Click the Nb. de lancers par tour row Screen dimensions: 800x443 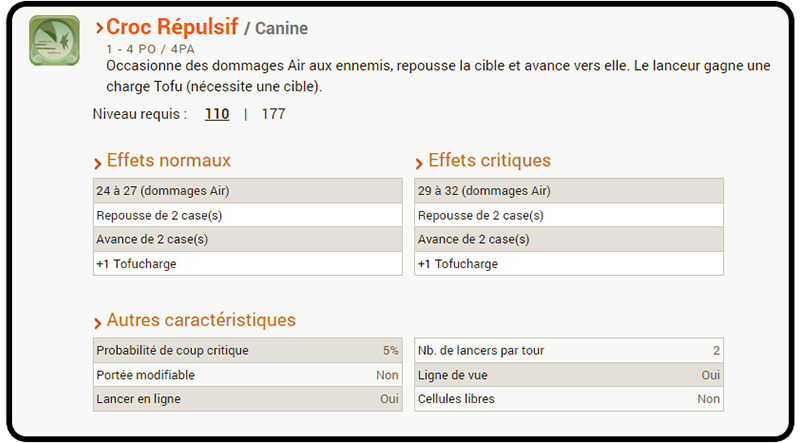coord(569,351)
